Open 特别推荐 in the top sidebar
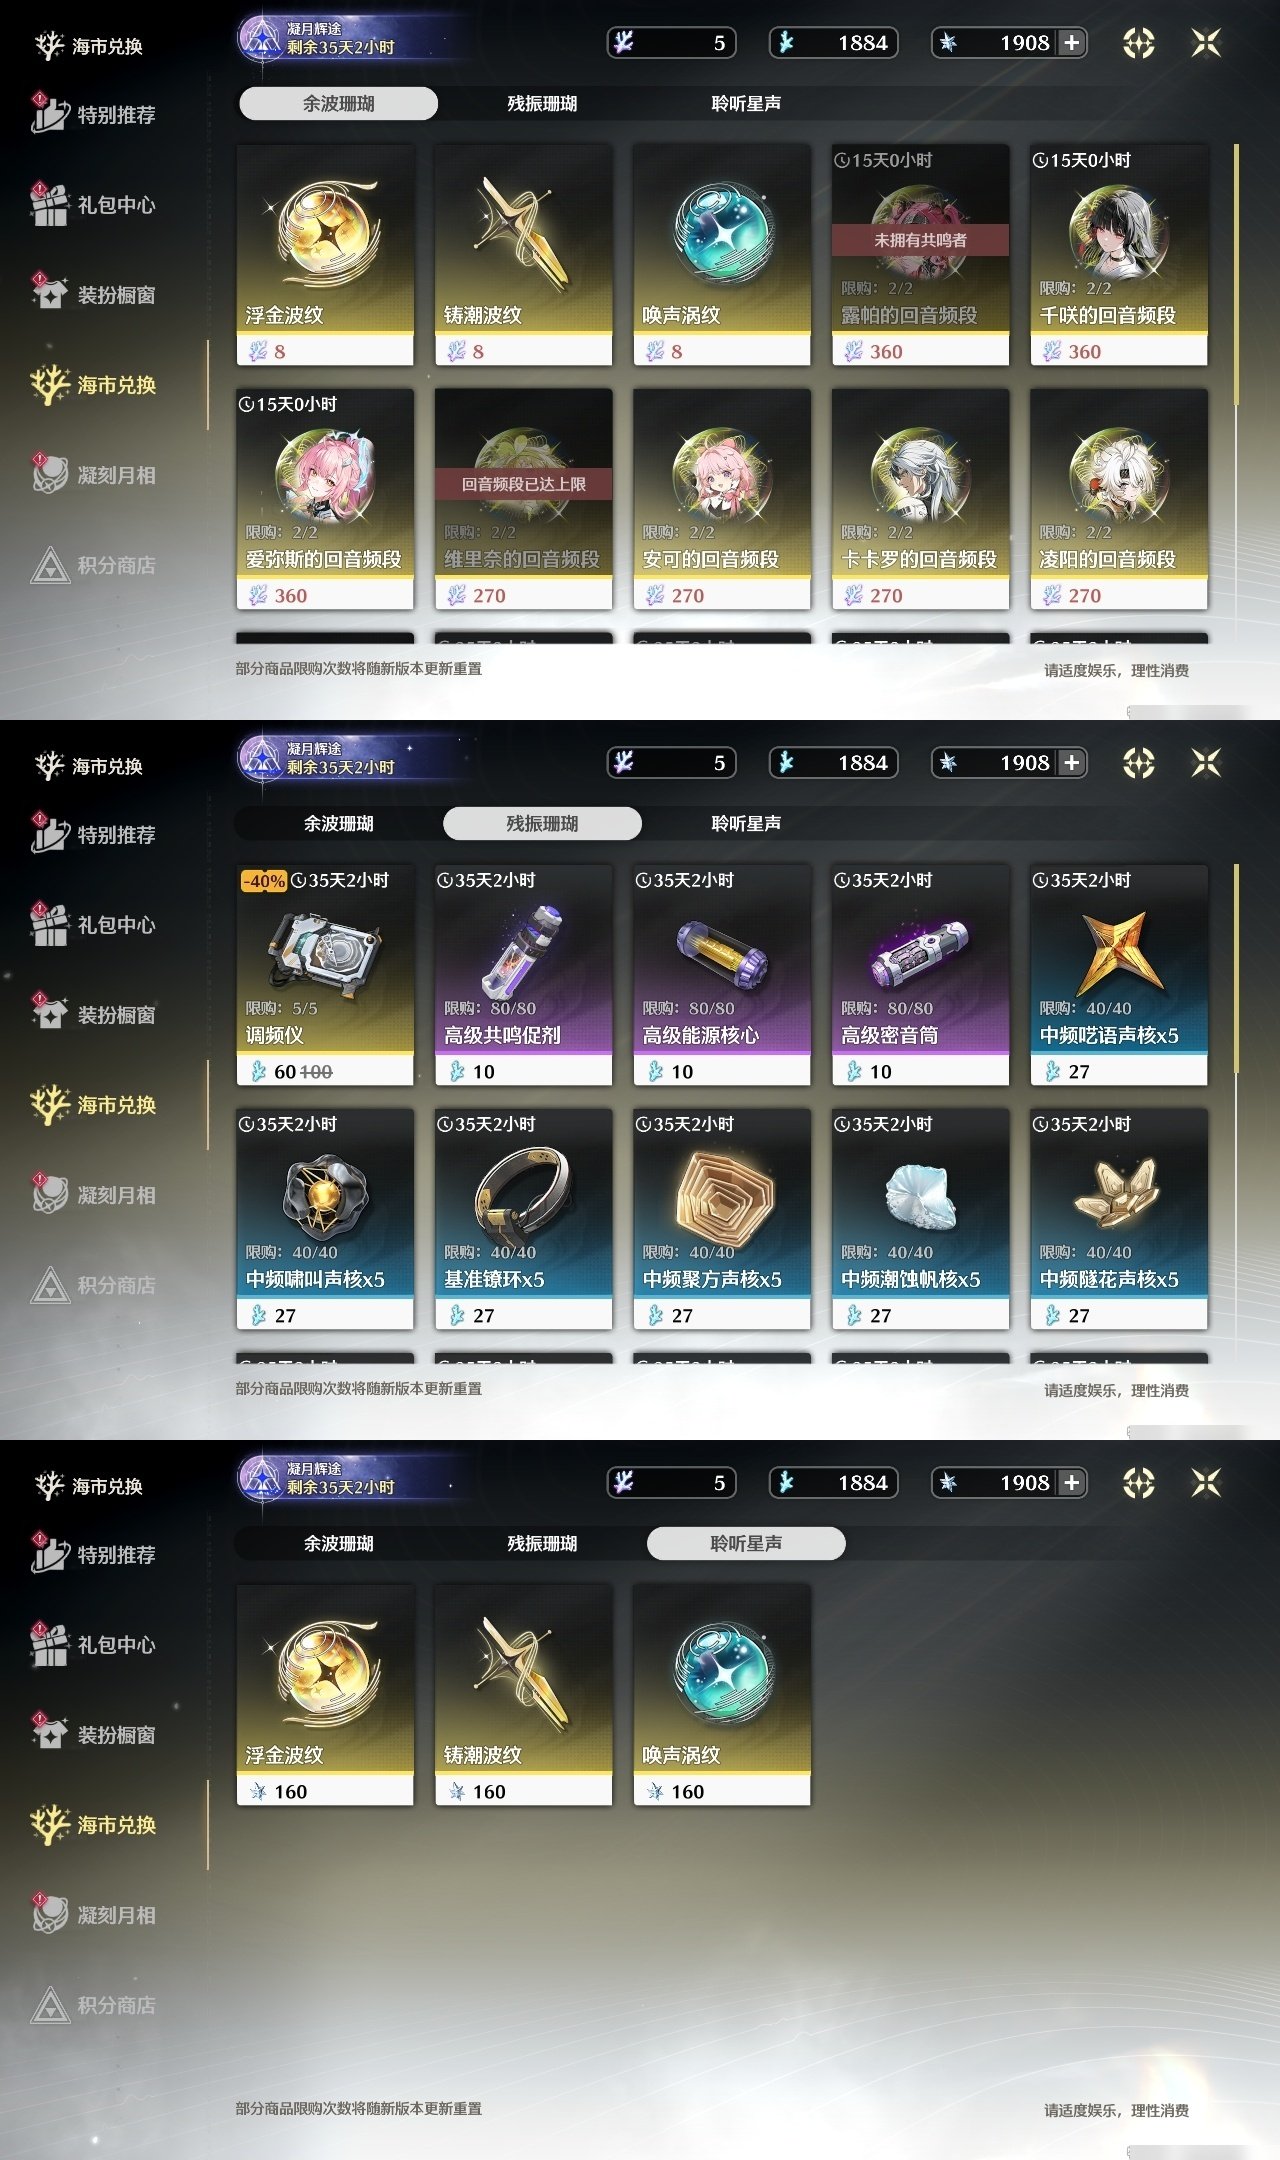Screen dimensions: 1280x2160 93,114
